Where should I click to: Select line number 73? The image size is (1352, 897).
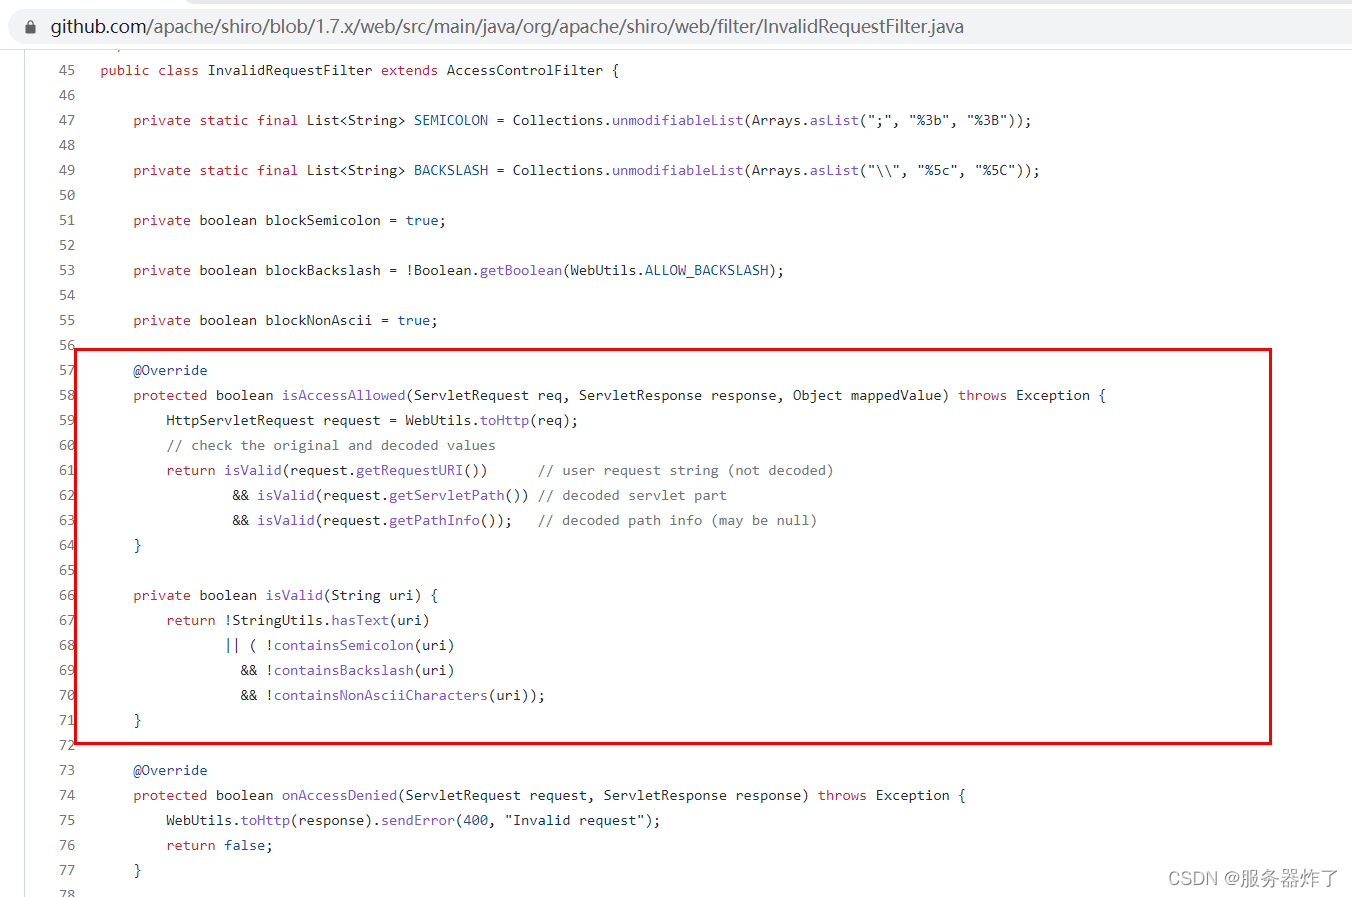coord(67,770)
